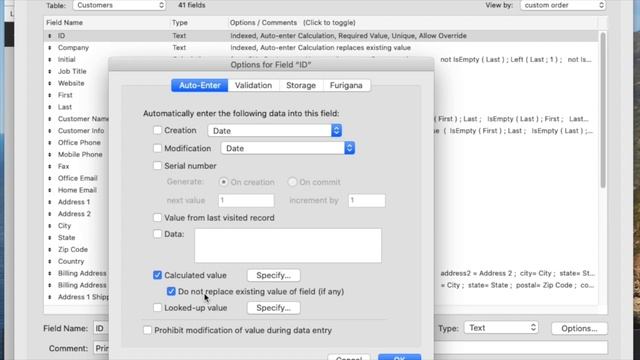Select the On creation radio button
Viewport: 640px width, 360px height.
(223, 182)
